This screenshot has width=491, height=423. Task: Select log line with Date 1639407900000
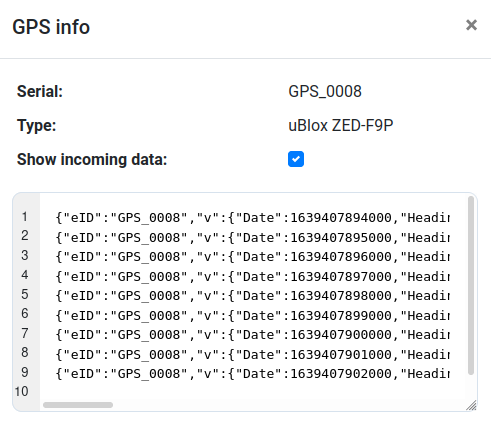252,335
